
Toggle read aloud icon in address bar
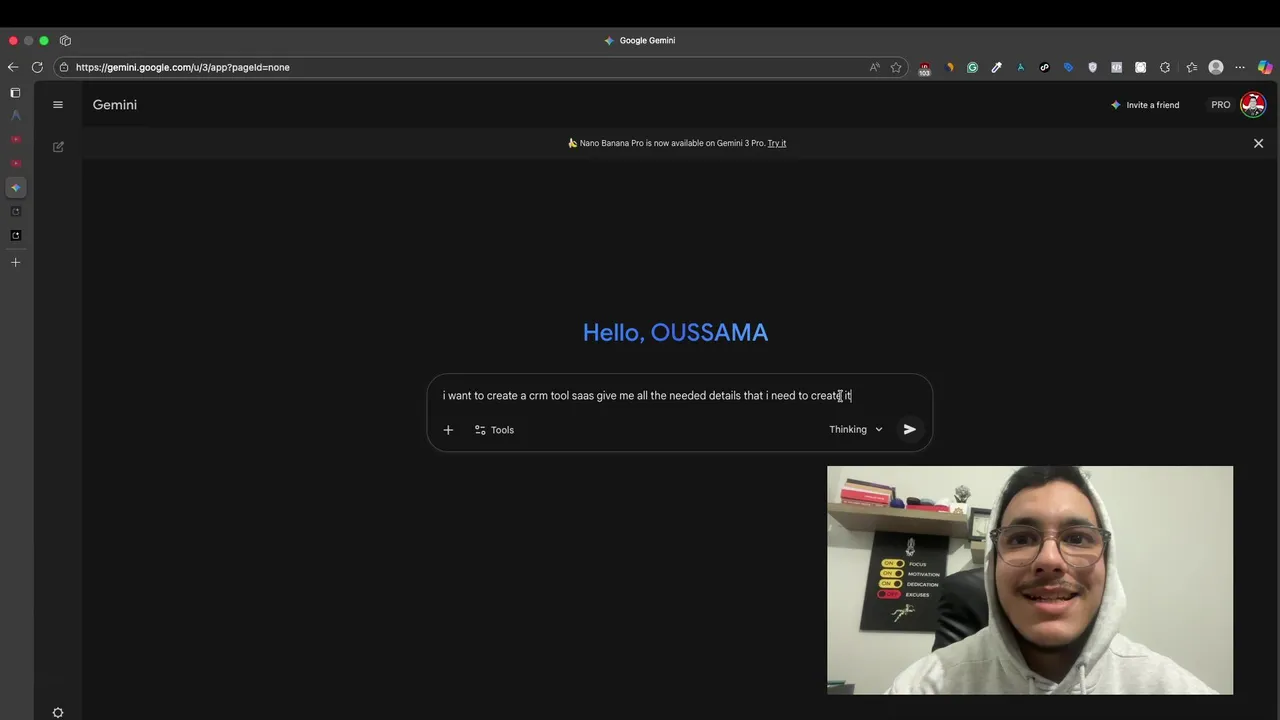[x=875, y=67]
